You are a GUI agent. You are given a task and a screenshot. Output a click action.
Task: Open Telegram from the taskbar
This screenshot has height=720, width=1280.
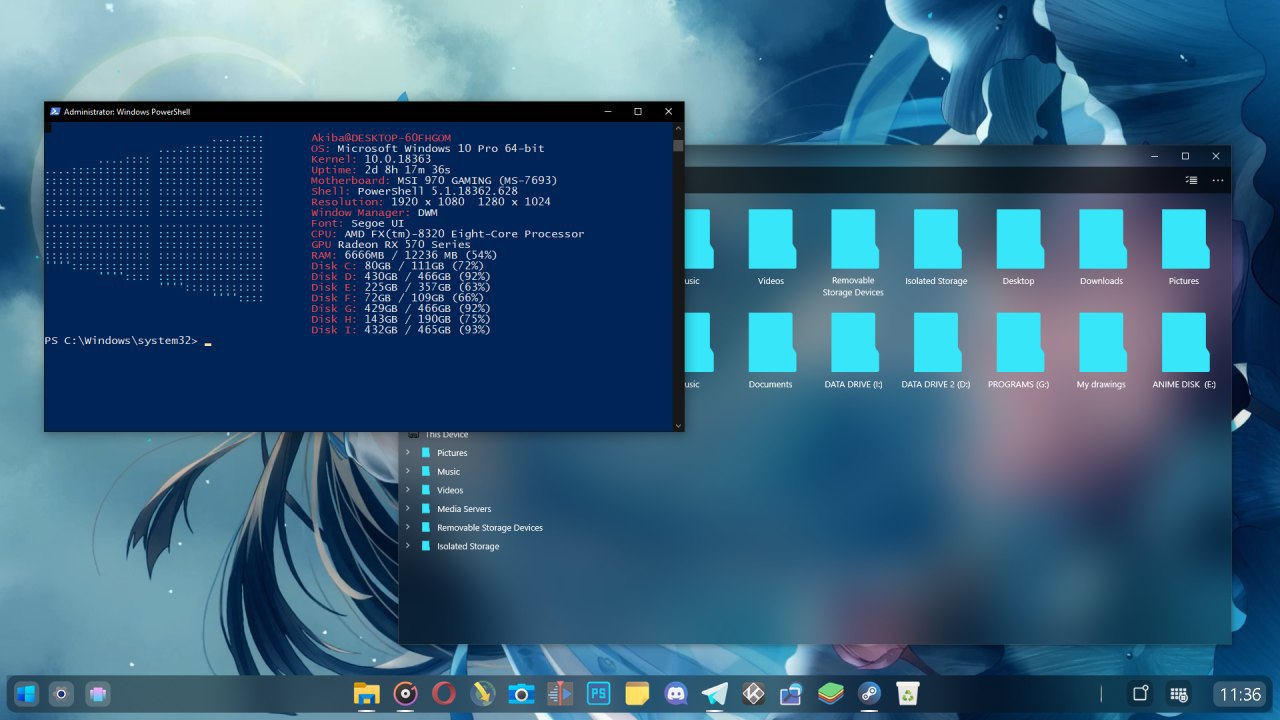tap(715, 694)
